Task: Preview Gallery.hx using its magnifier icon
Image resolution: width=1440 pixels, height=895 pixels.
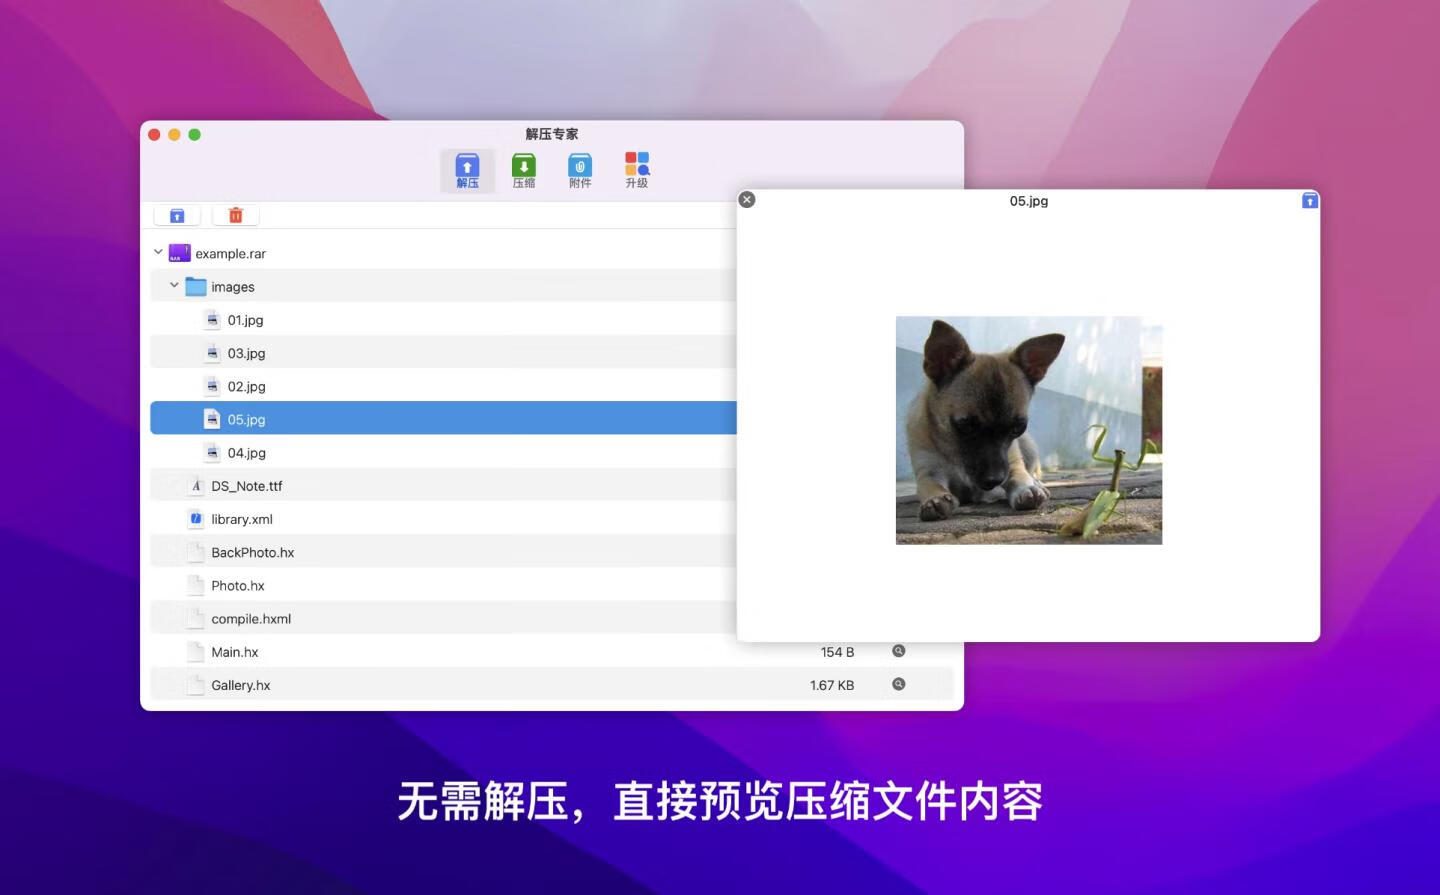Action: point(898,684)
